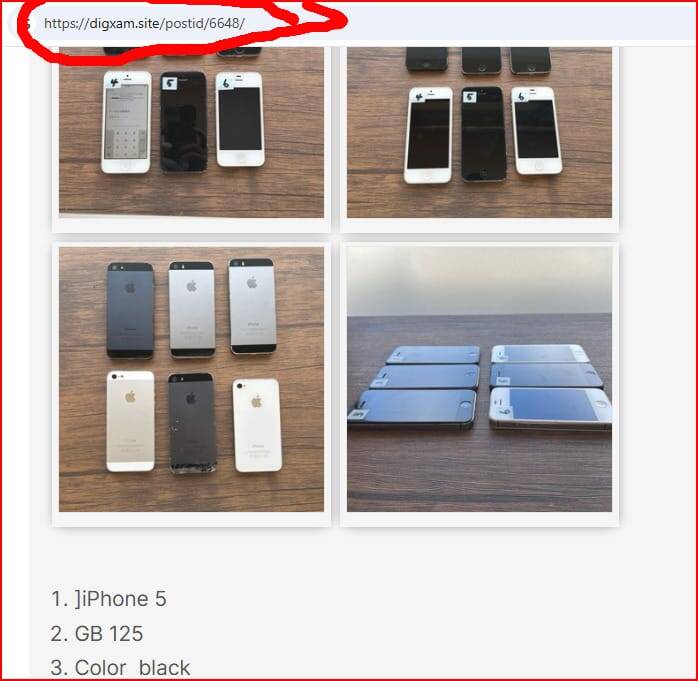Click the site info icon beside the URL
Screen dimensions: 698x681
click(x=26, y=24)
